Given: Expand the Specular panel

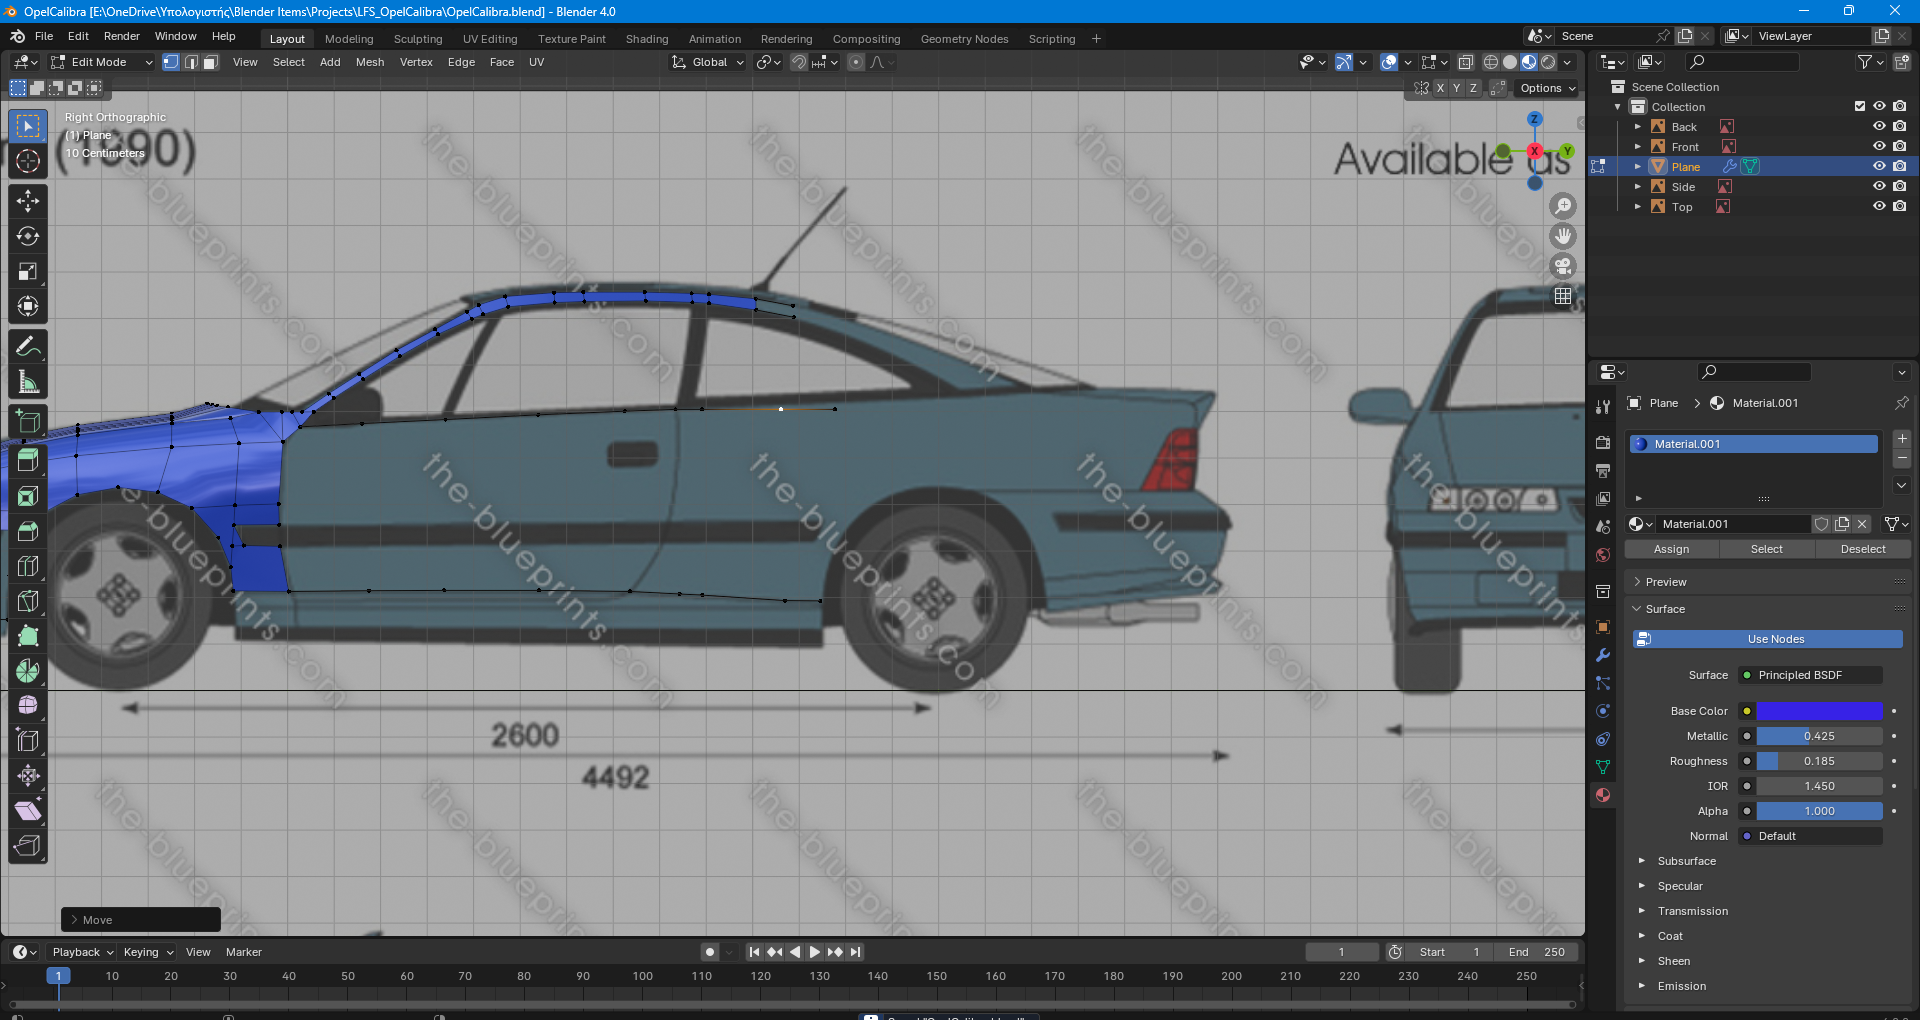Looking at the screenshot, I should click(1680, 886).
